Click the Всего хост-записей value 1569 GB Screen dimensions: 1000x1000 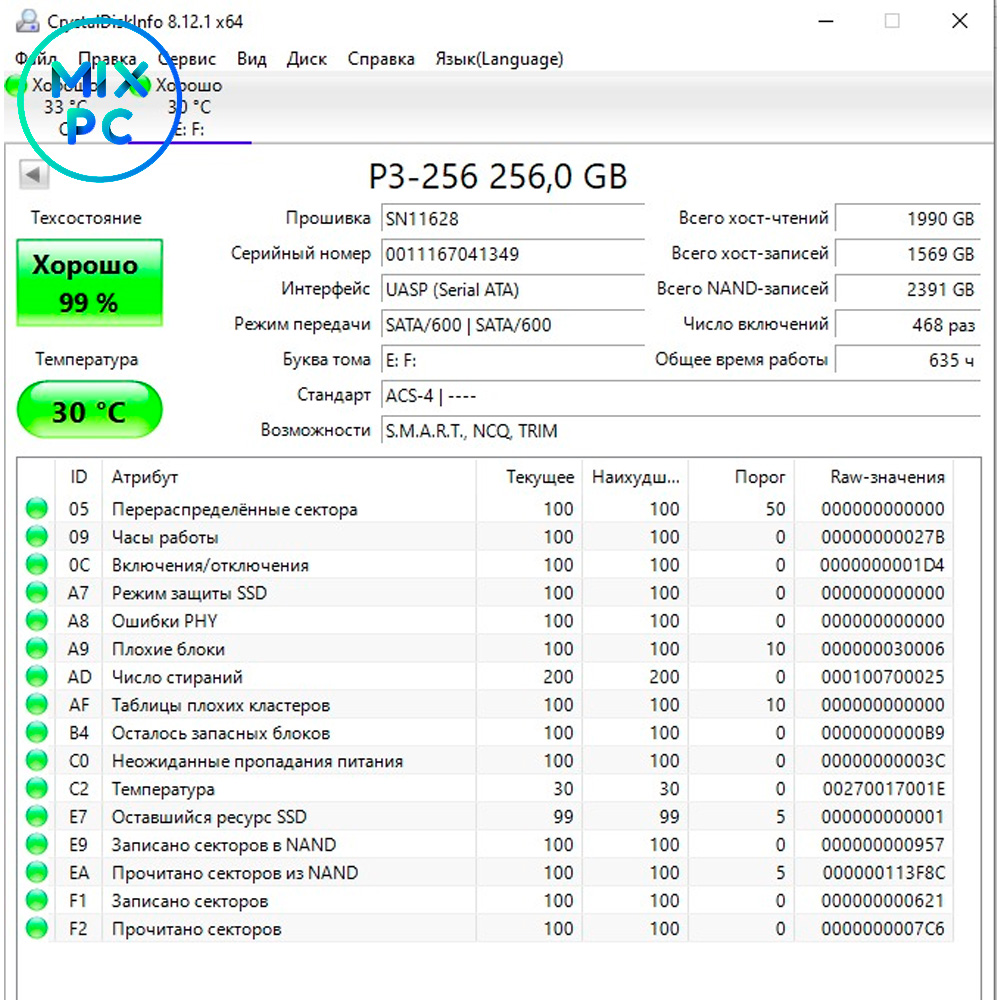tap(908, 254)
